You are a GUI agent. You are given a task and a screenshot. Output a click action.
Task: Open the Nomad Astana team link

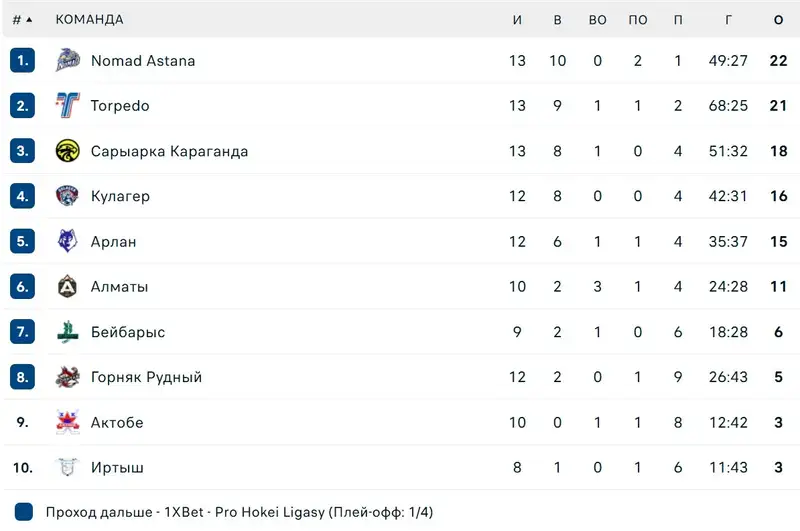(x=143, y=61)
